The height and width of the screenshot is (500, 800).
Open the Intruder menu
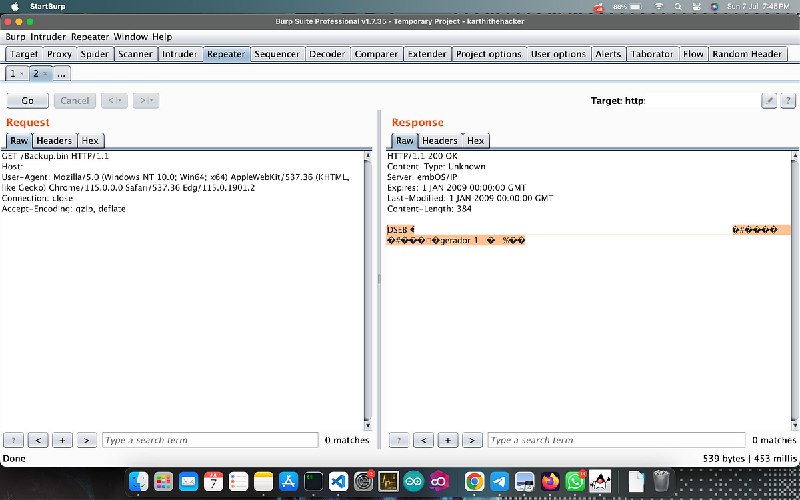pyautogui.click(x=48, y=37)
